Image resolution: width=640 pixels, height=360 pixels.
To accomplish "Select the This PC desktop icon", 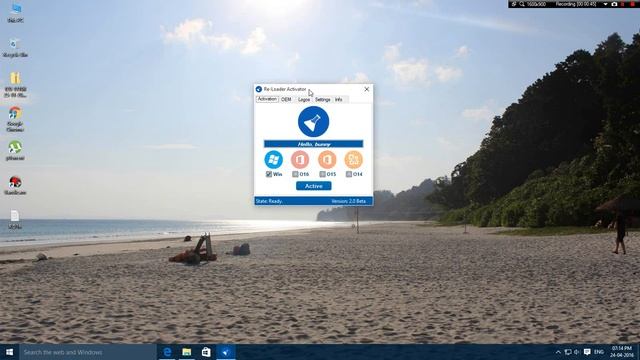I will (16, 12).
